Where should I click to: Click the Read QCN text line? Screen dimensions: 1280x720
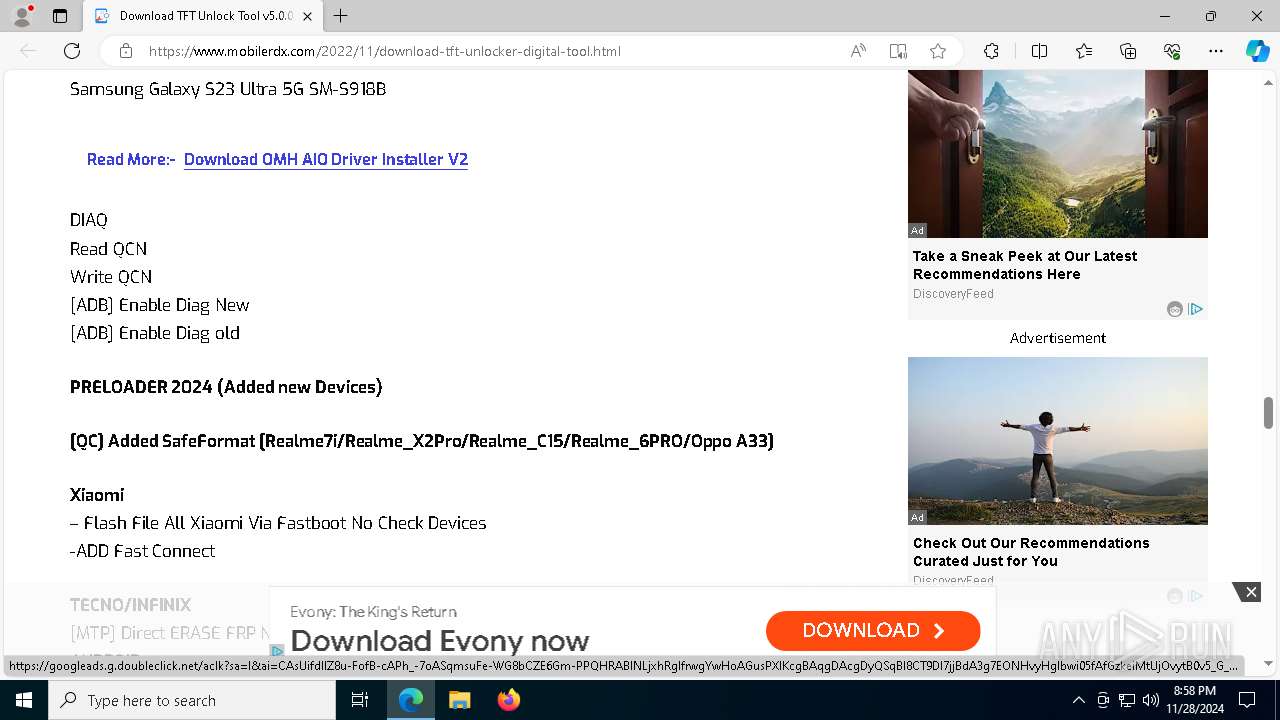coord(108,249)
